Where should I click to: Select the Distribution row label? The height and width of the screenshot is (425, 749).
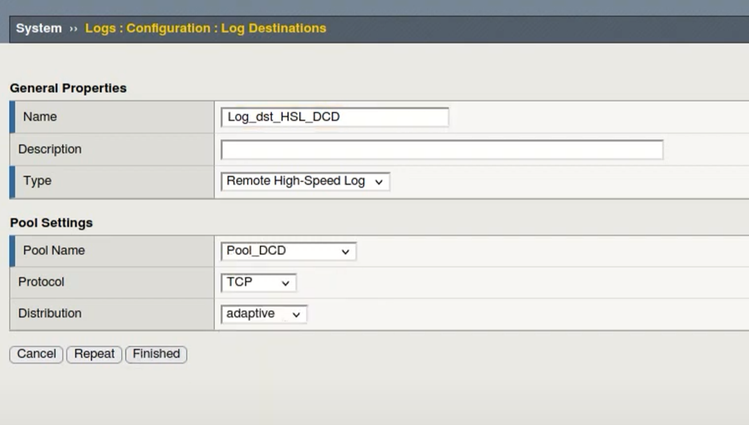(x=50, y=313)
